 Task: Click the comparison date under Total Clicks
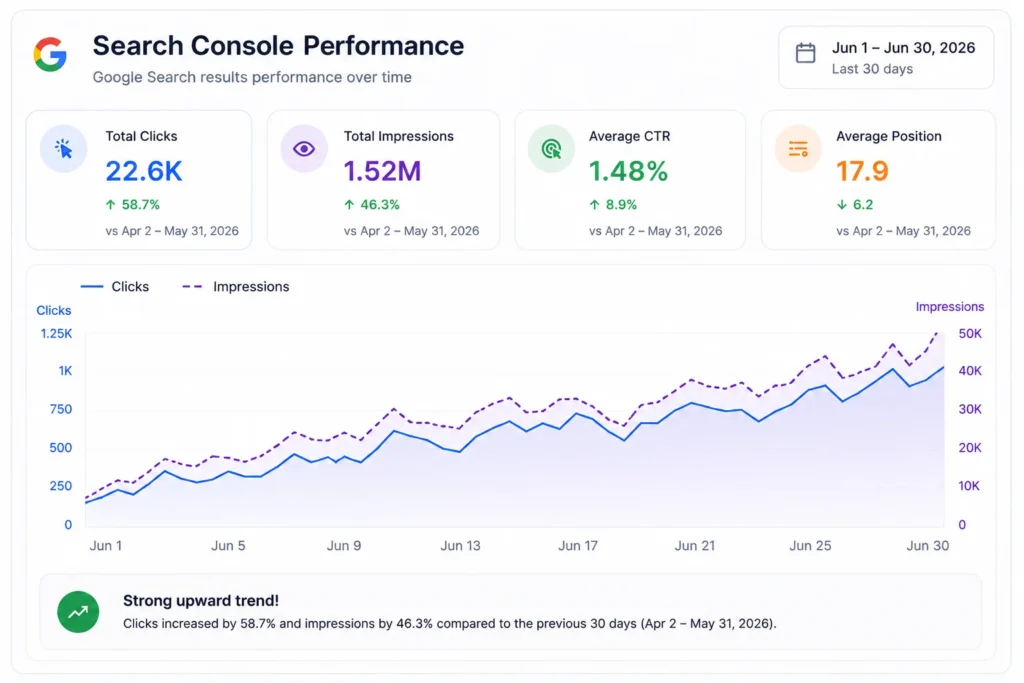tap(172, 230)
